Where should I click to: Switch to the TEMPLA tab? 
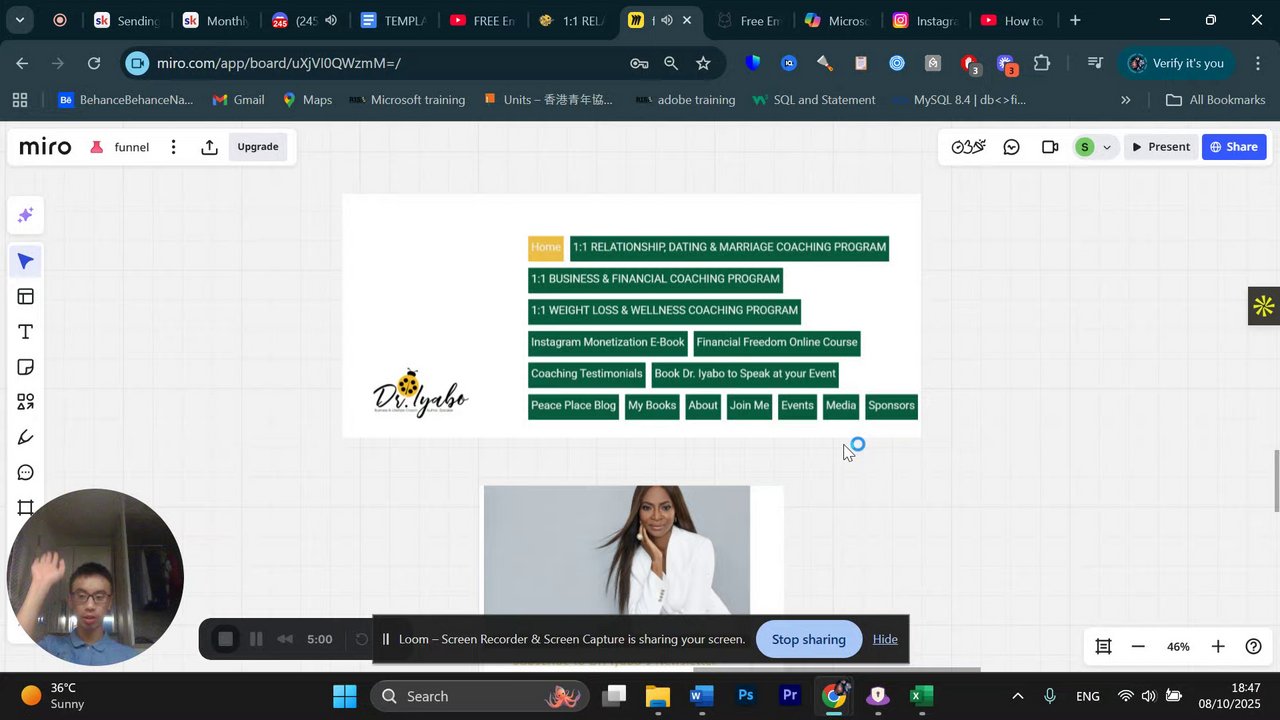pos(394,20)
